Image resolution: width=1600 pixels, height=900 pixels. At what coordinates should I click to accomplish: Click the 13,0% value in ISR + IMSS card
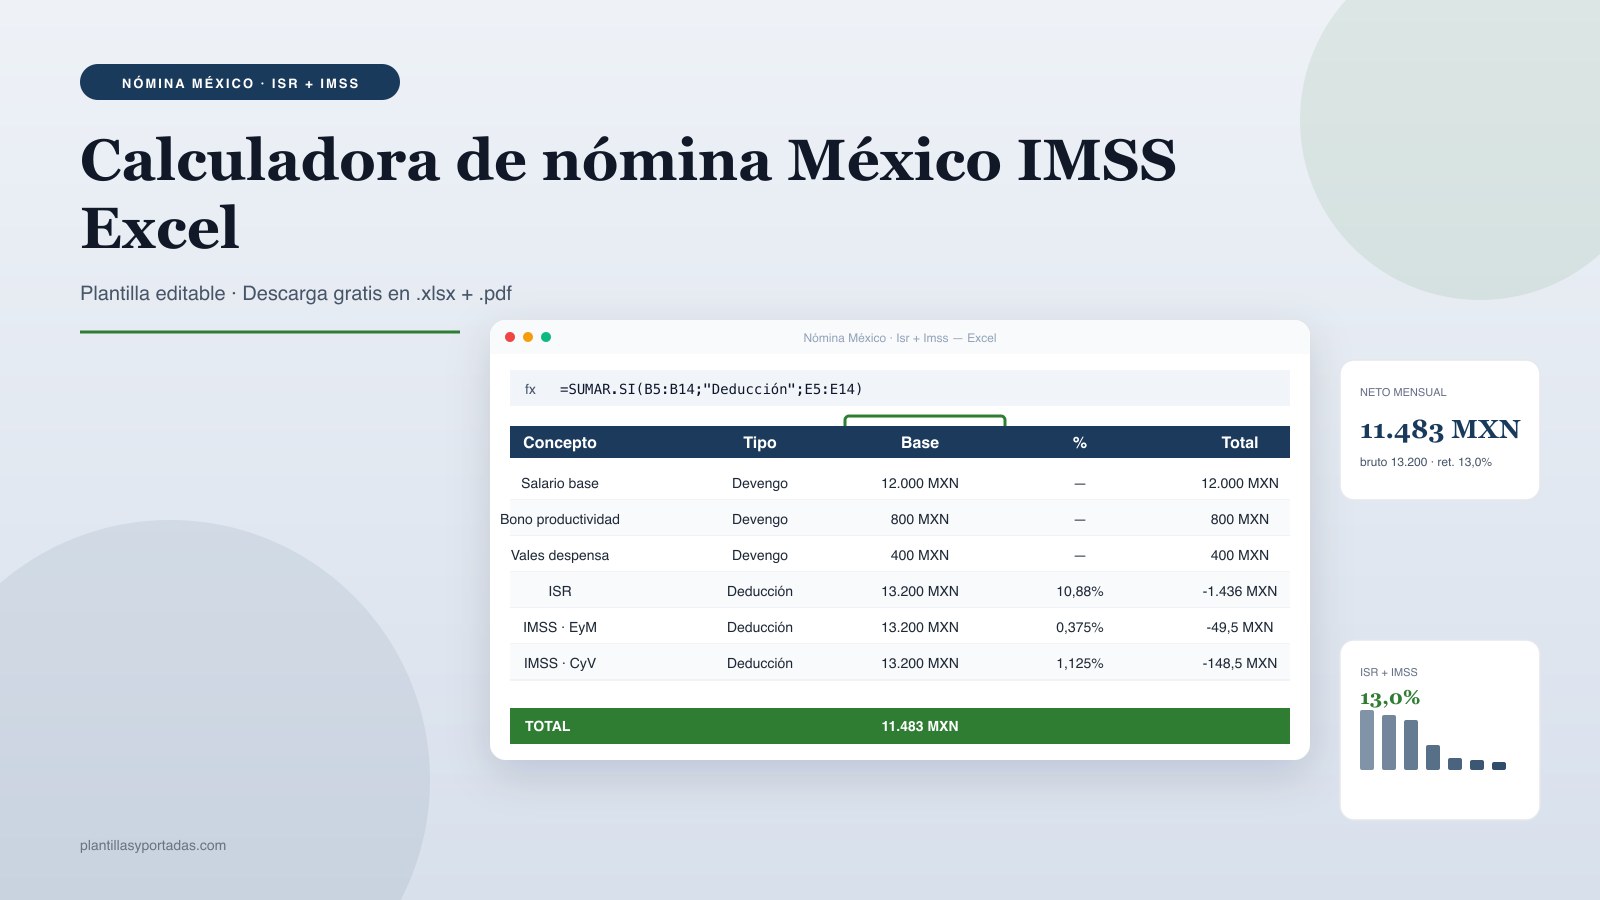pyautogui.click(x=1390, y=697)
